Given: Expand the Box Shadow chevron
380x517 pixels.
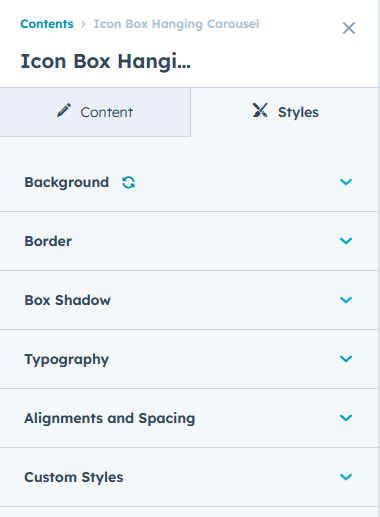Looking at the screenshot, I should (x=346, y=300).
